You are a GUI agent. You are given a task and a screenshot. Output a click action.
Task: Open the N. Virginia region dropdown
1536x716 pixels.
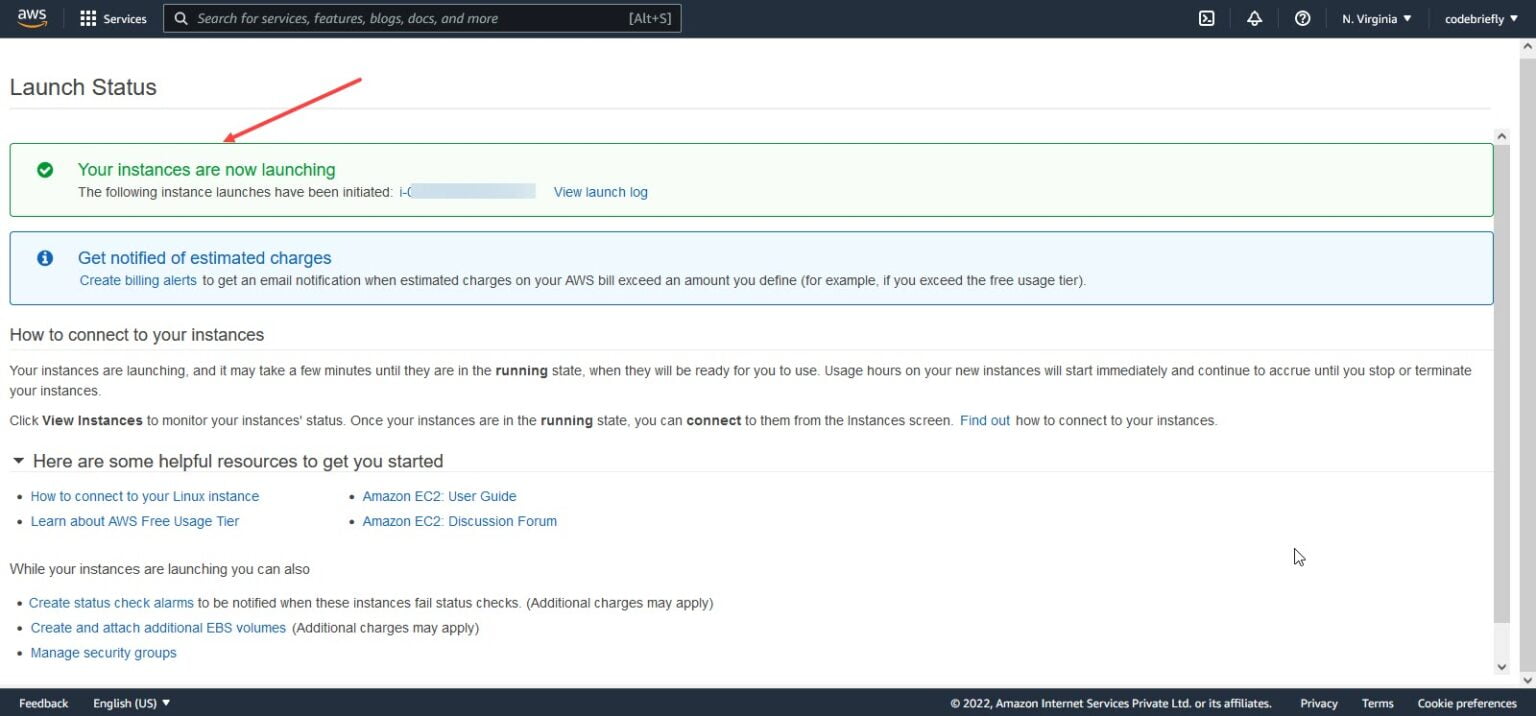pos(1376,18)
